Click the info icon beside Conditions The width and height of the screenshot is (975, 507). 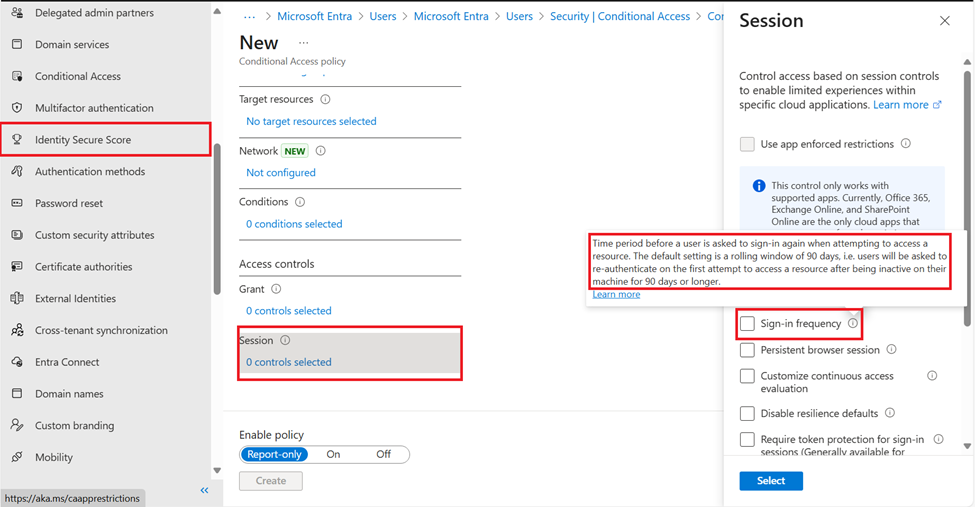[300, 202]
